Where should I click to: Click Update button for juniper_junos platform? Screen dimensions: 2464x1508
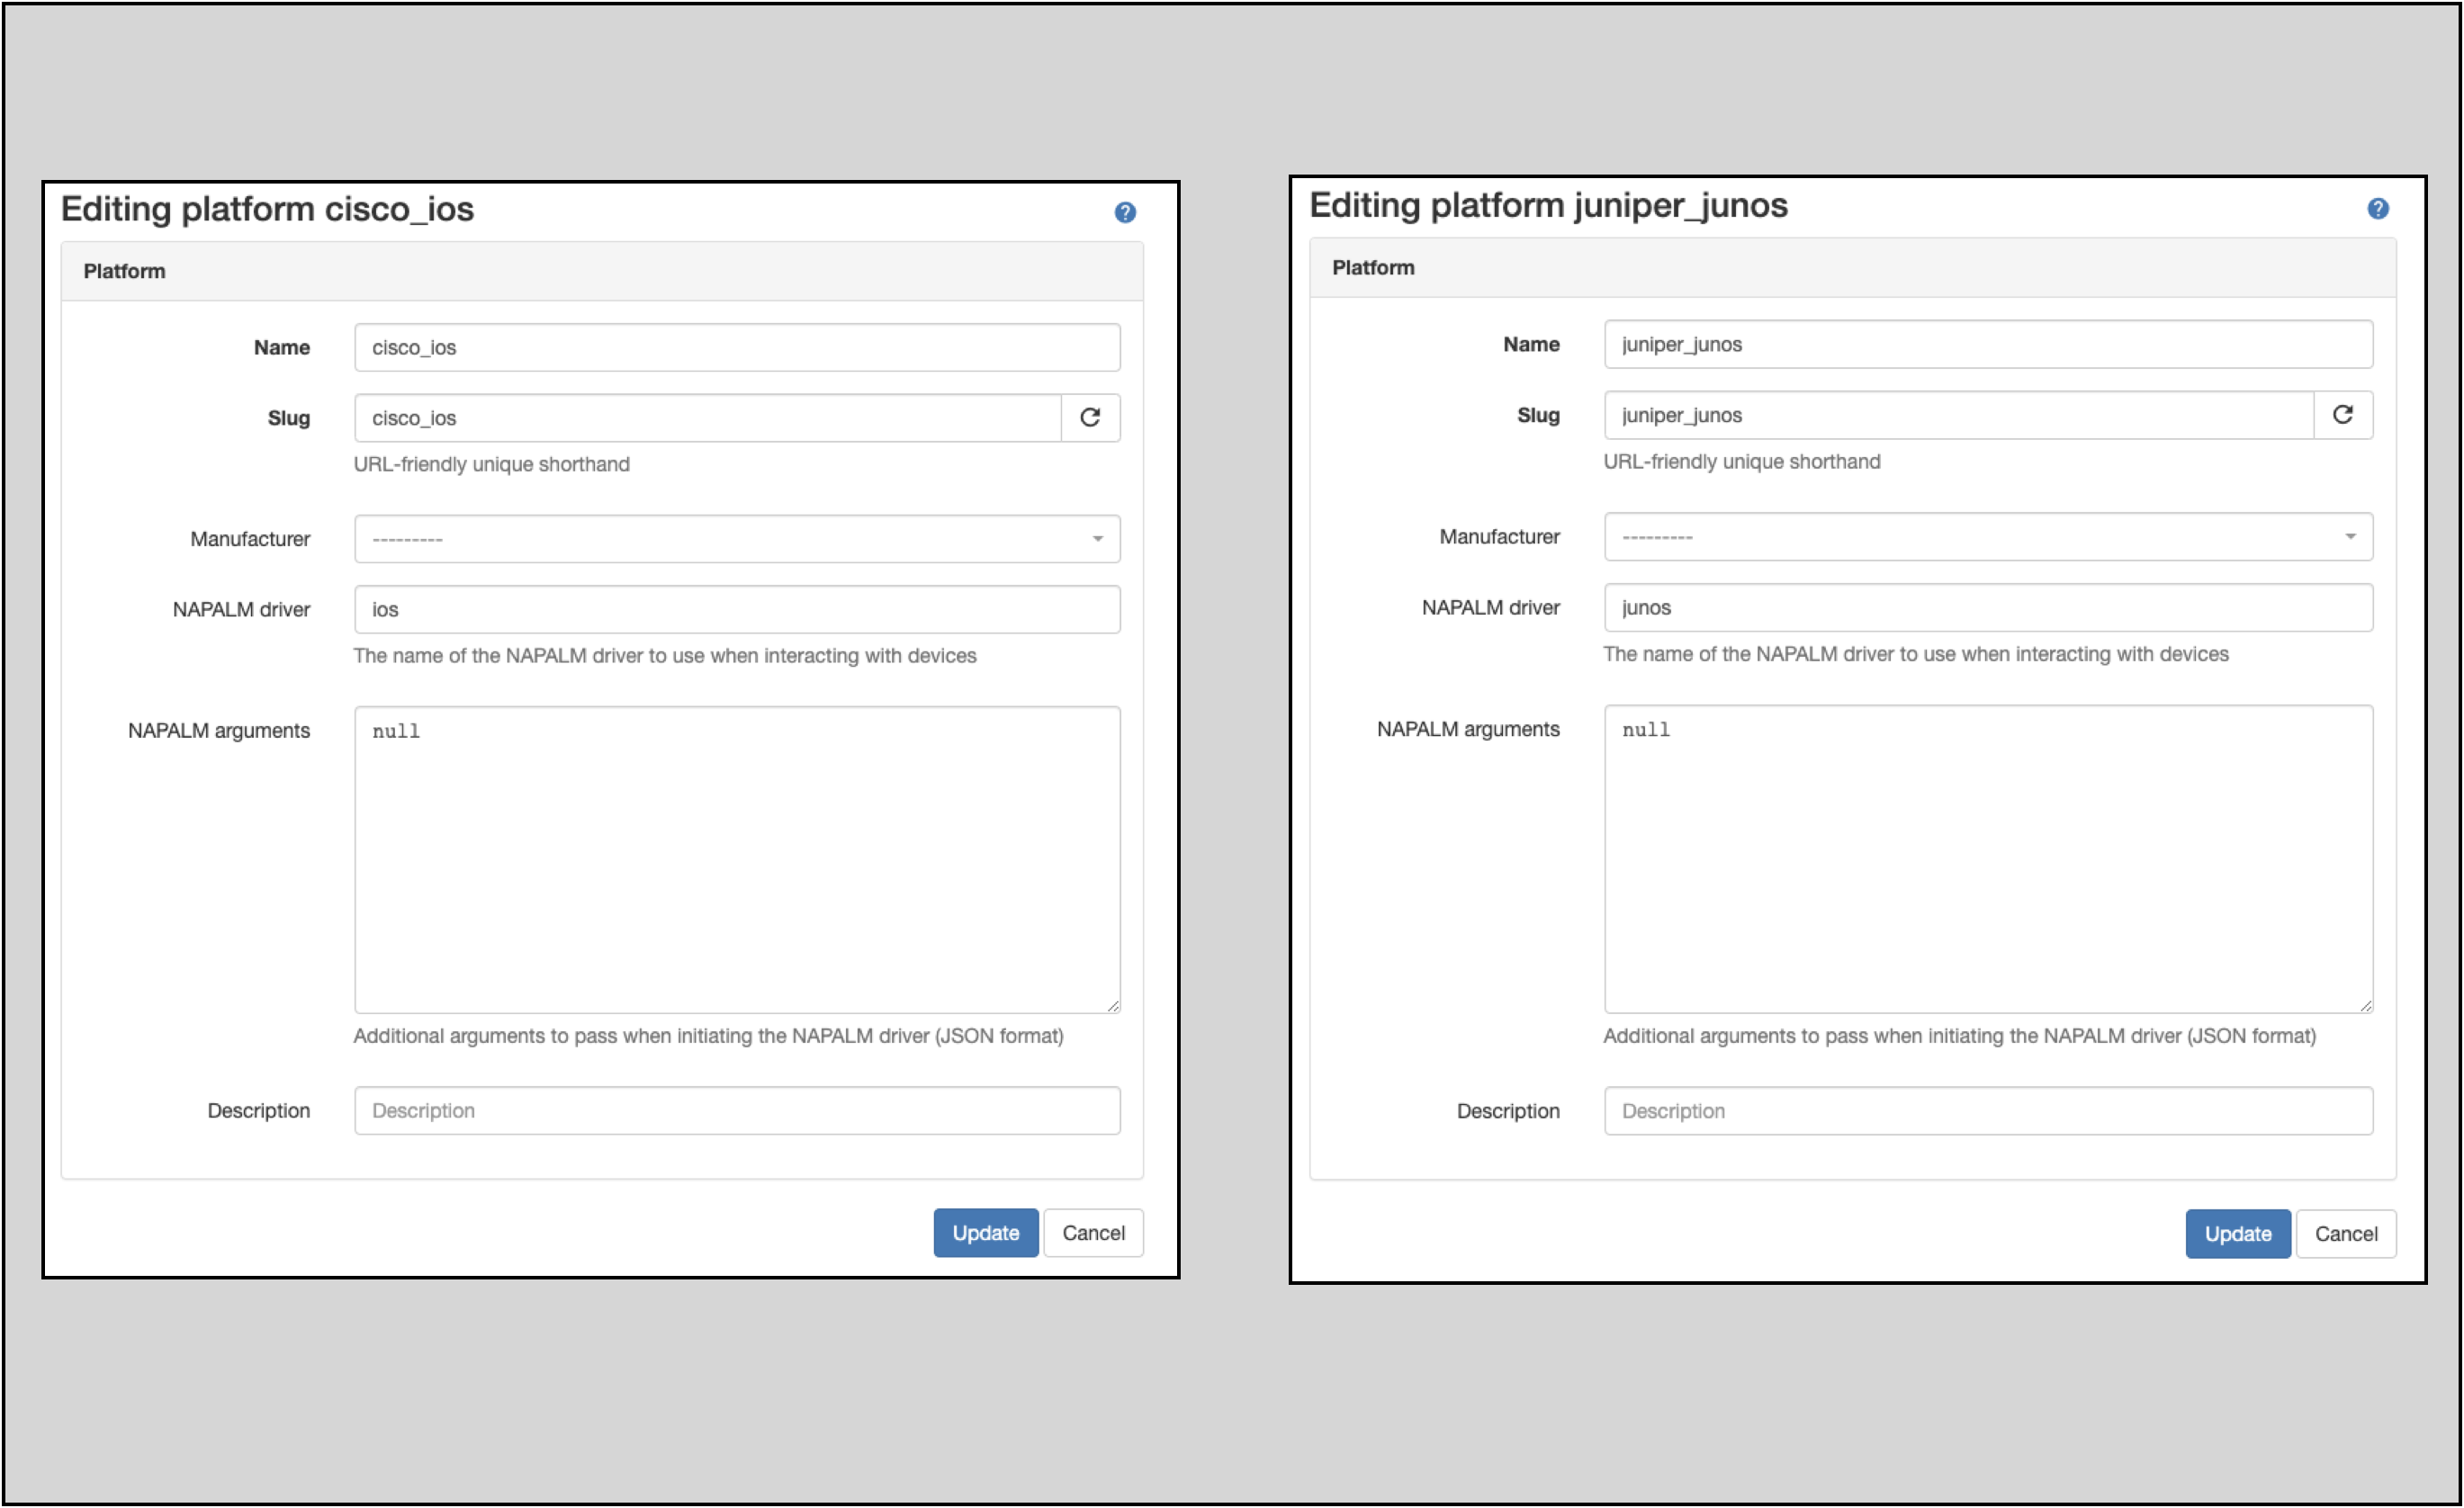click(x=2238, y=1234)
